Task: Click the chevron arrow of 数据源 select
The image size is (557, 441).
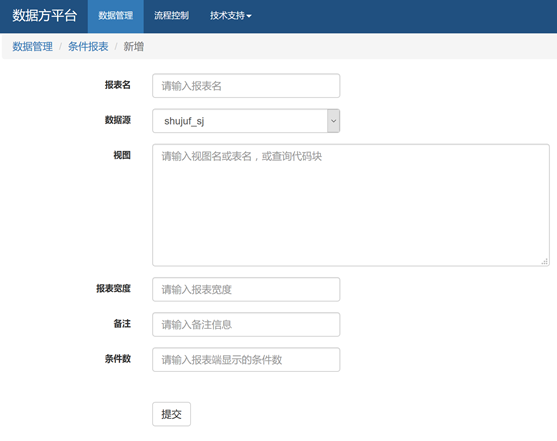Action: pos(333,121)
